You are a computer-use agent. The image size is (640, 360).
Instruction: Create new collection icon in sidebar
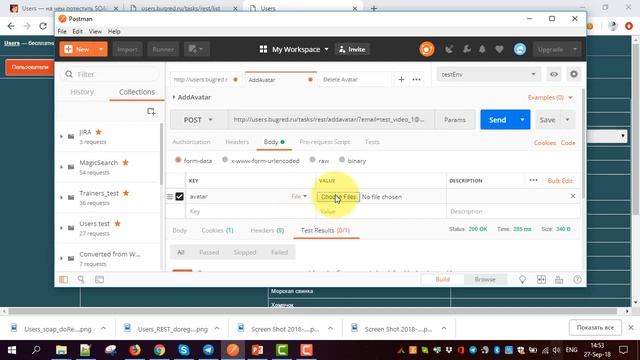click(151, 111)
